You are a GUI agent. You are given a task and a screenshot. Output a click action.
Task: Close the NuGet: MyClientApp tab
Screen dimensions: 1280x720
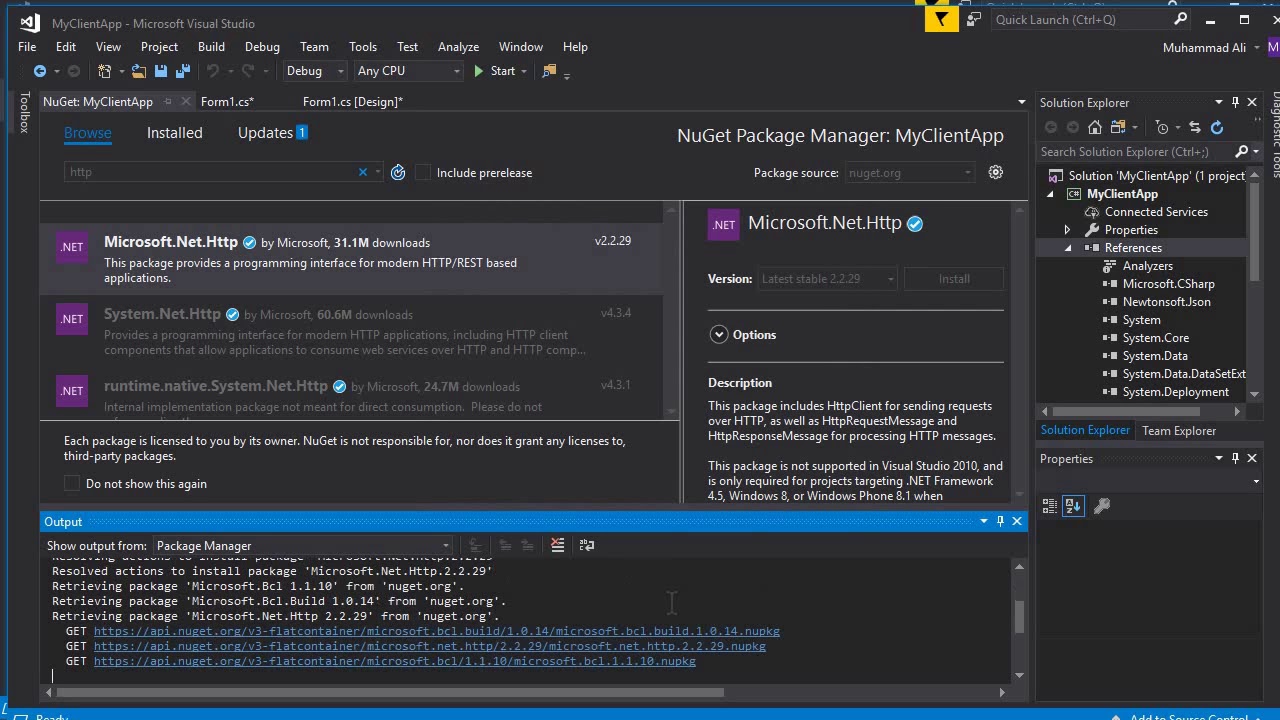coord(185,101)
